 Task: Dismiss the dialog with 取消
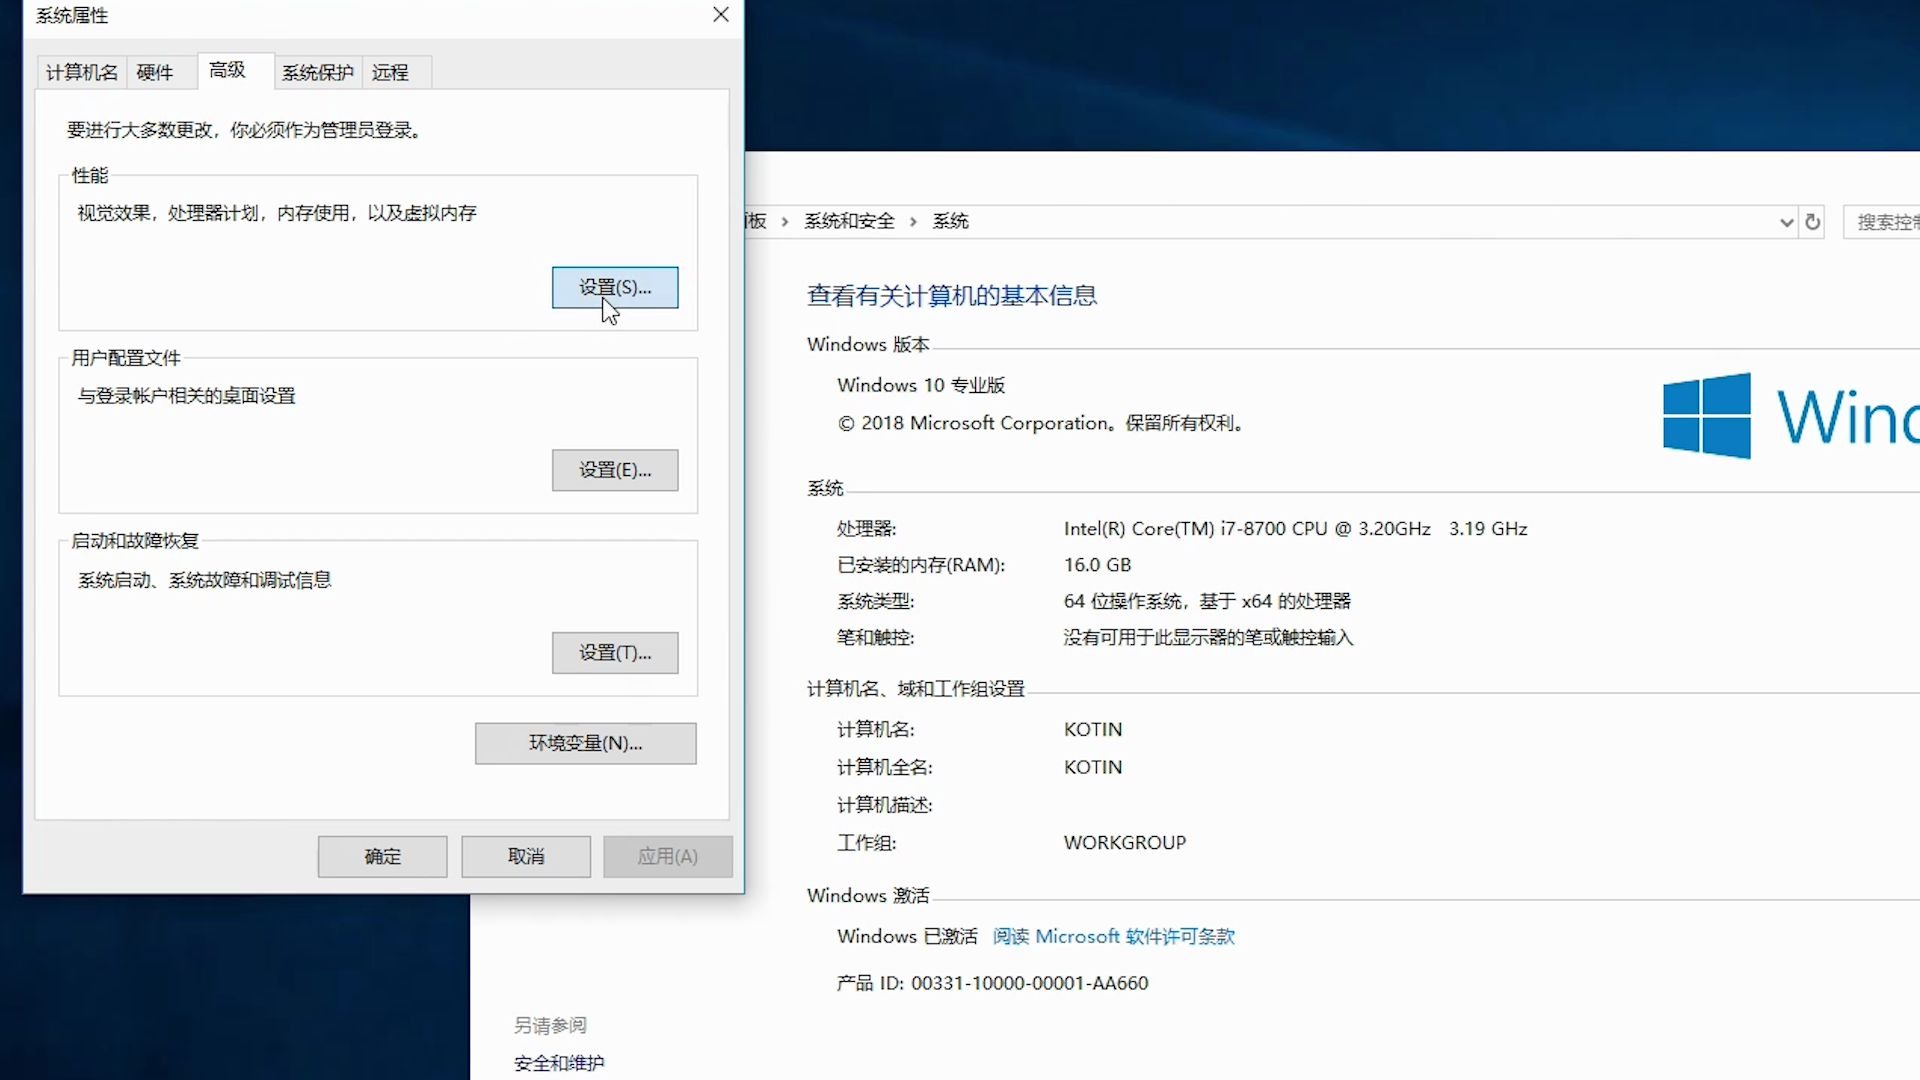(524, 856)
